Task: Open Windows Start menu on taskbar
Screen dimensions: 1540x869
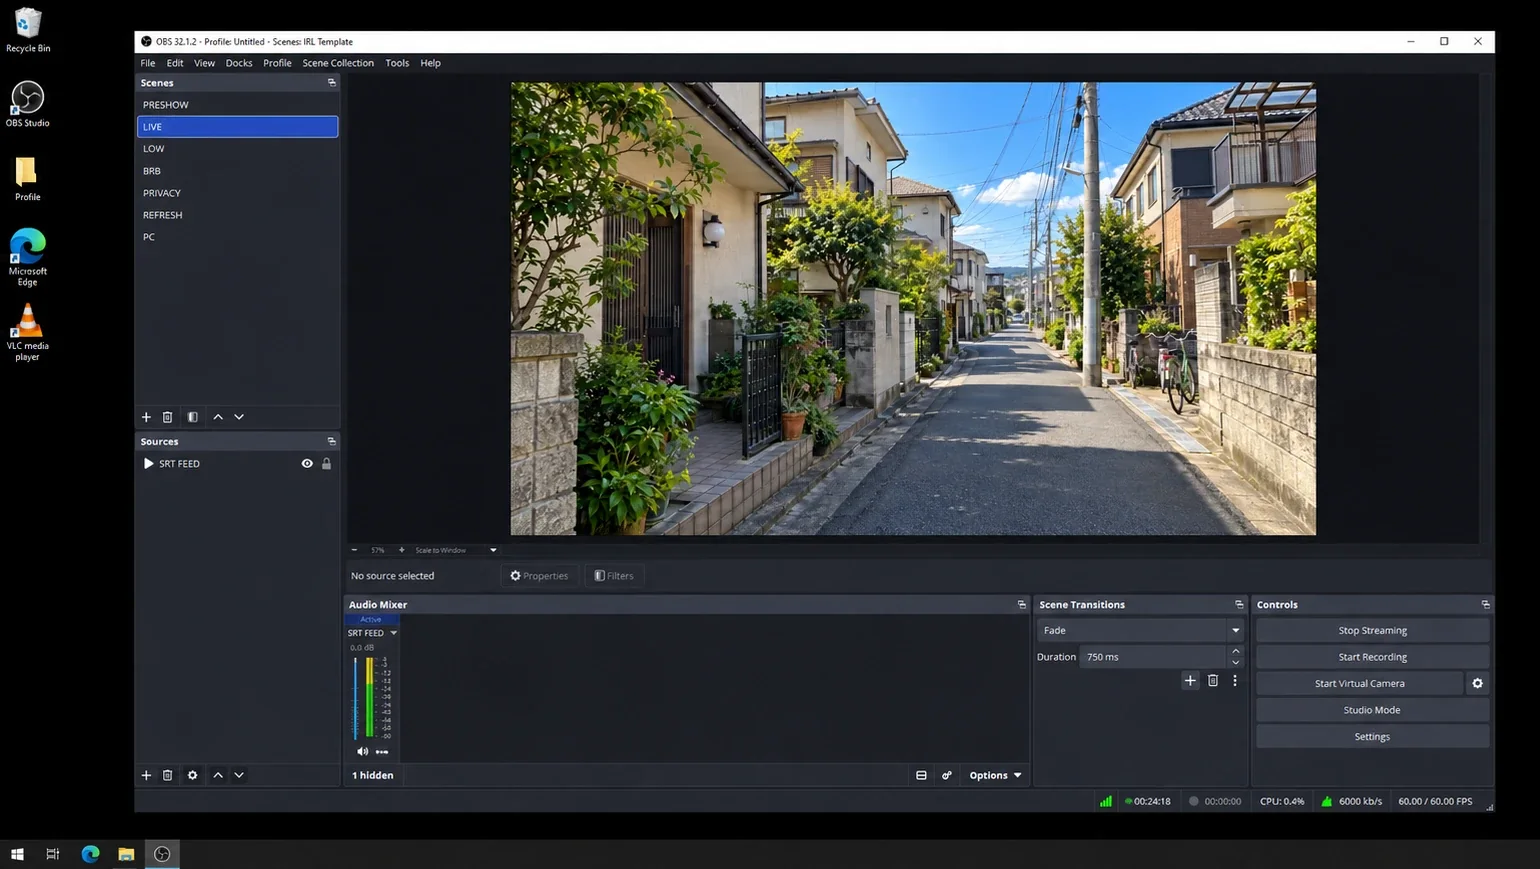Action: pyautogui.click(x=17, y=854)
